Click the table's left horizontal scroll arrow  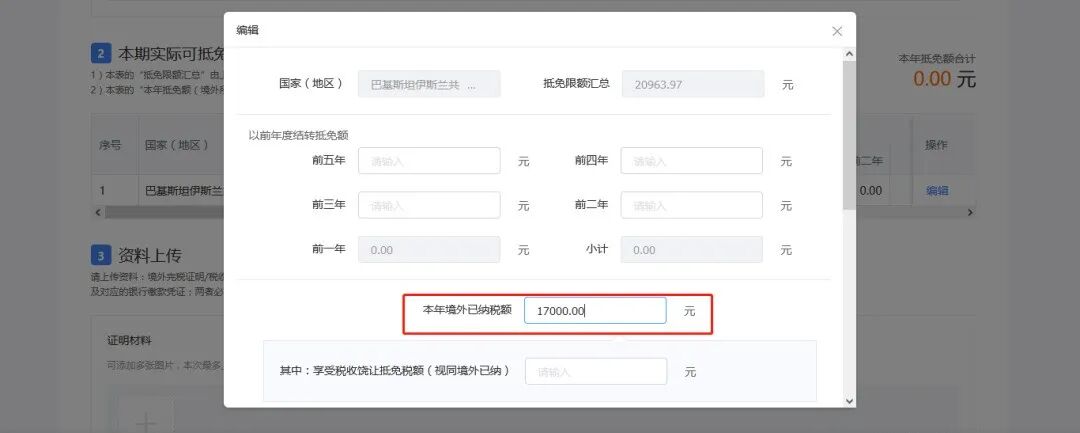click(97, 212)
